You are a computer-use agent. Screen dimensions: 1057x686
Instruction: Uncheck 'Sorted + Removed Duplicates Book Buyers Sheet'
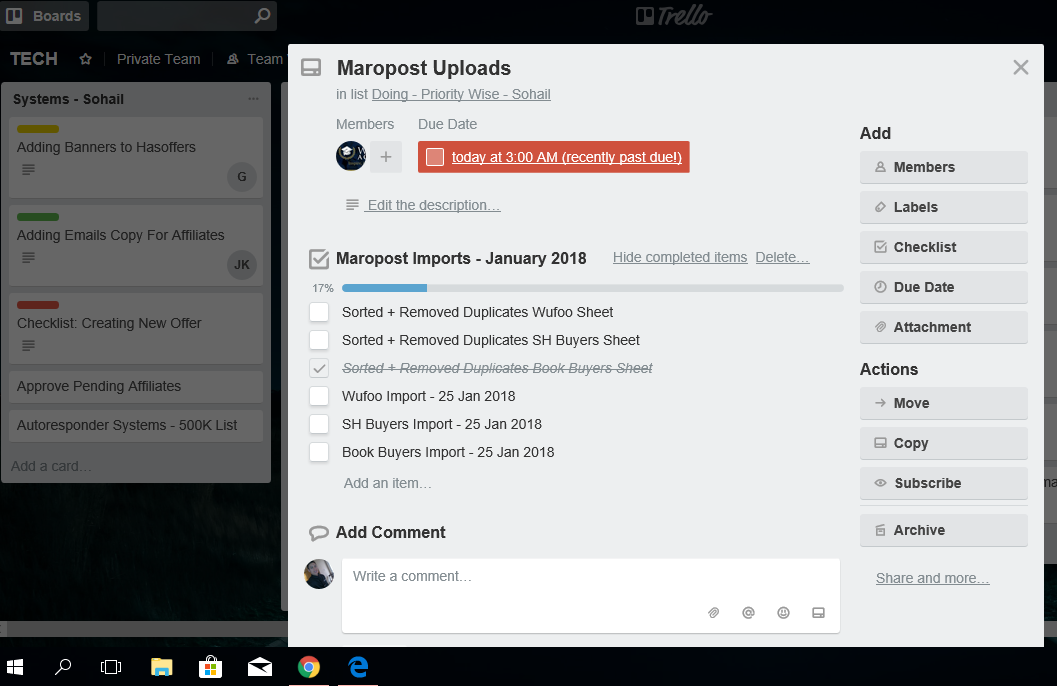pyautogui.click(x=319, y=369)
